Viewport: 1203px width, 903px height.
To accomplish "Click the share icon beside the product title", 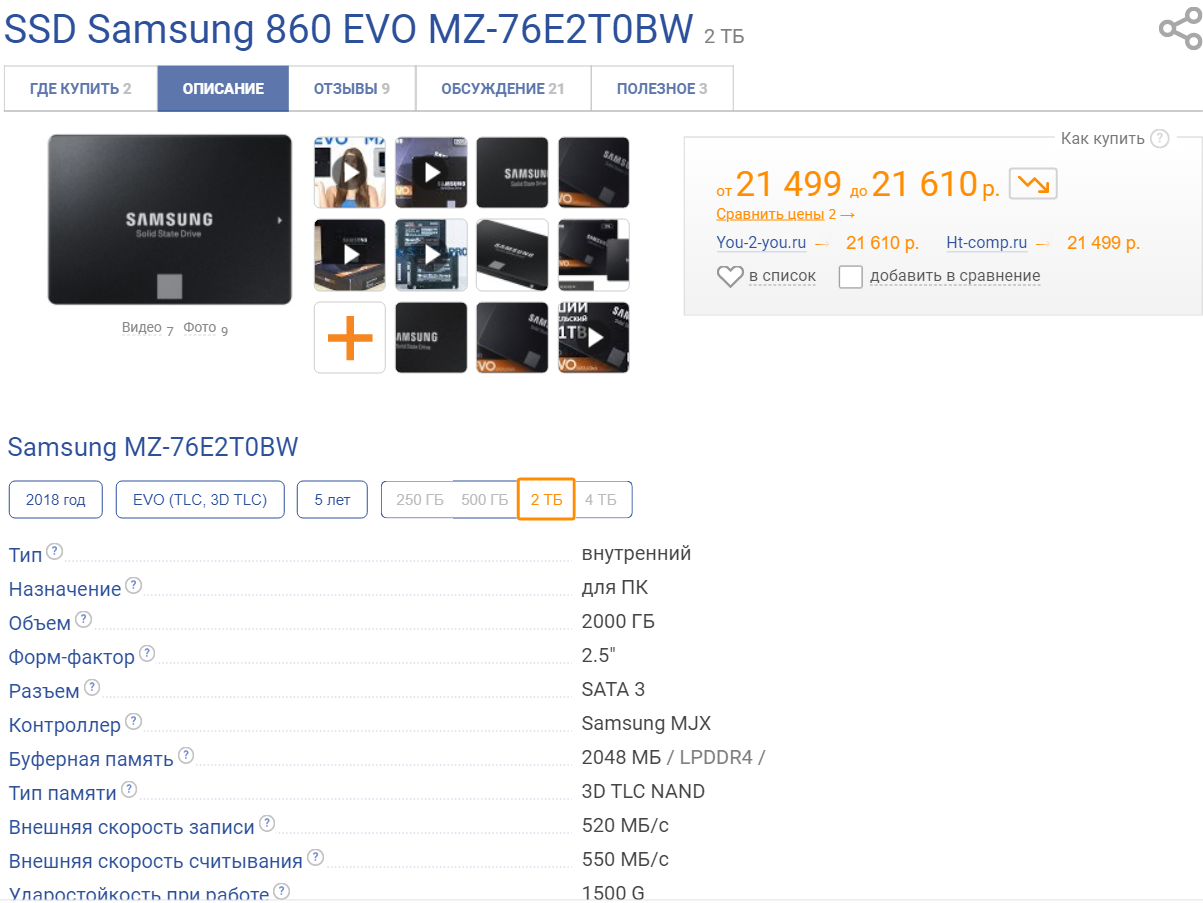I will 1180,29.
